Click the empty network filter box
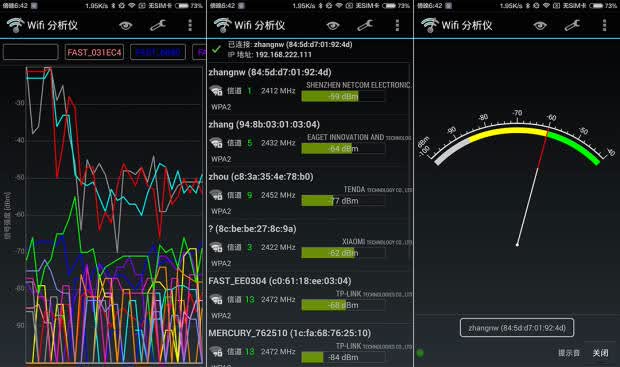The image size is (620, 367). pos(31,52)
